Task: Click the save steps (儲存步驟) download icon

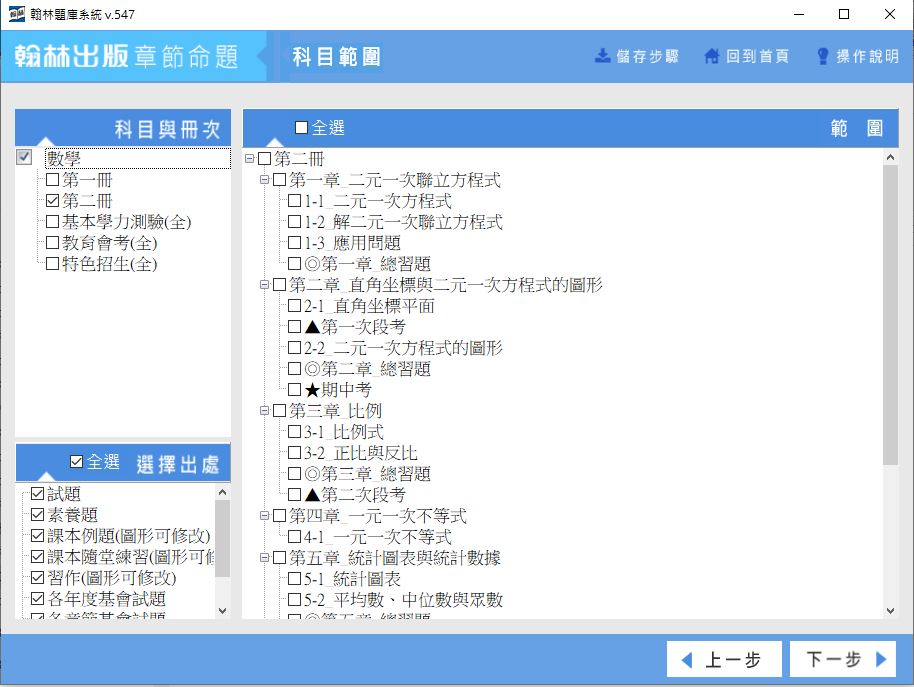Action: (x=603, y=56)
